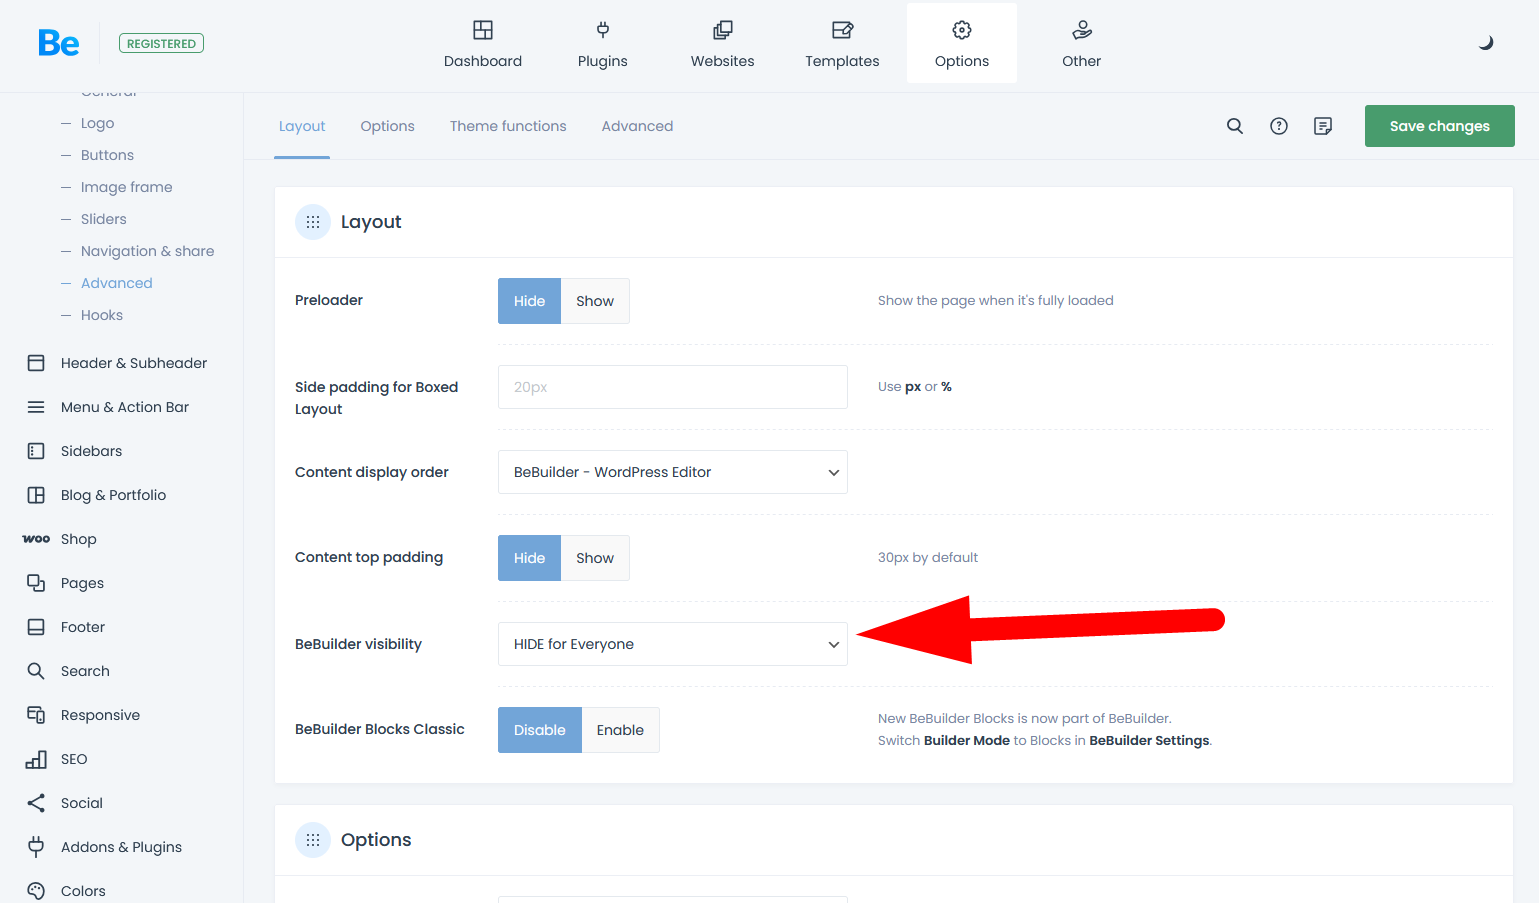Open the help question mark icon
The image size is (1539, 903).
tap(1279, 126)
